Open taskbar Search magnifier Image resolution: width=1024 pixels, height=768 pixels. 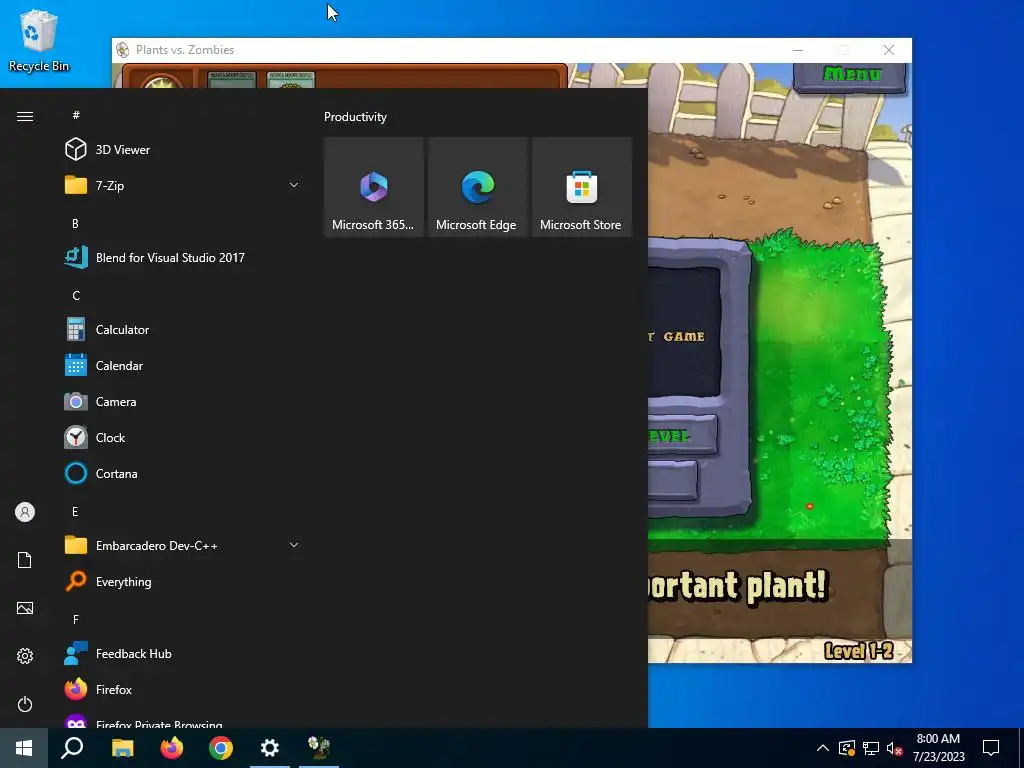click(72, 748)
